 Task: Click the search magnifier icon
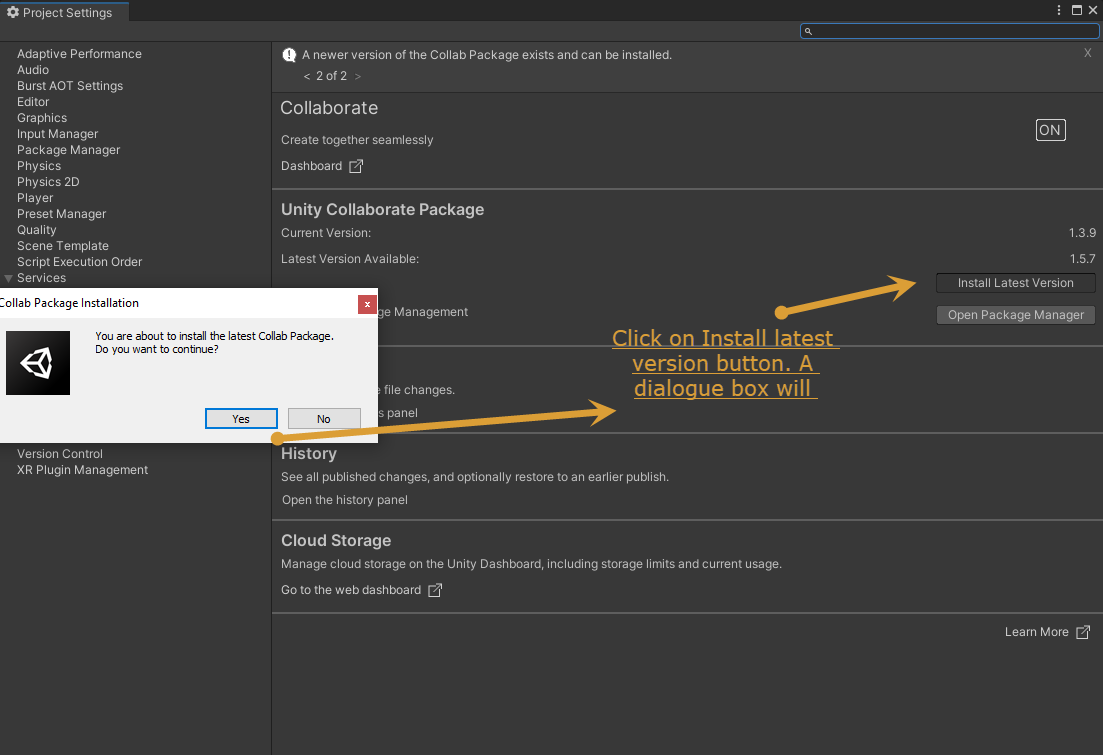(808, 31)
